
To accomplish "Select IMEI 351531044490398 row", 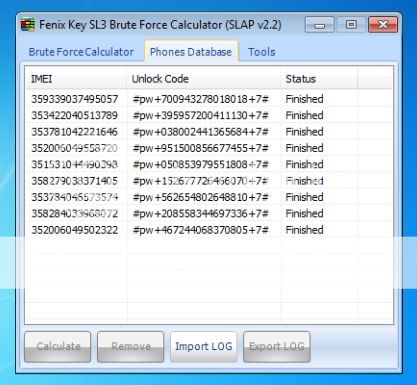I will [209, 164].
